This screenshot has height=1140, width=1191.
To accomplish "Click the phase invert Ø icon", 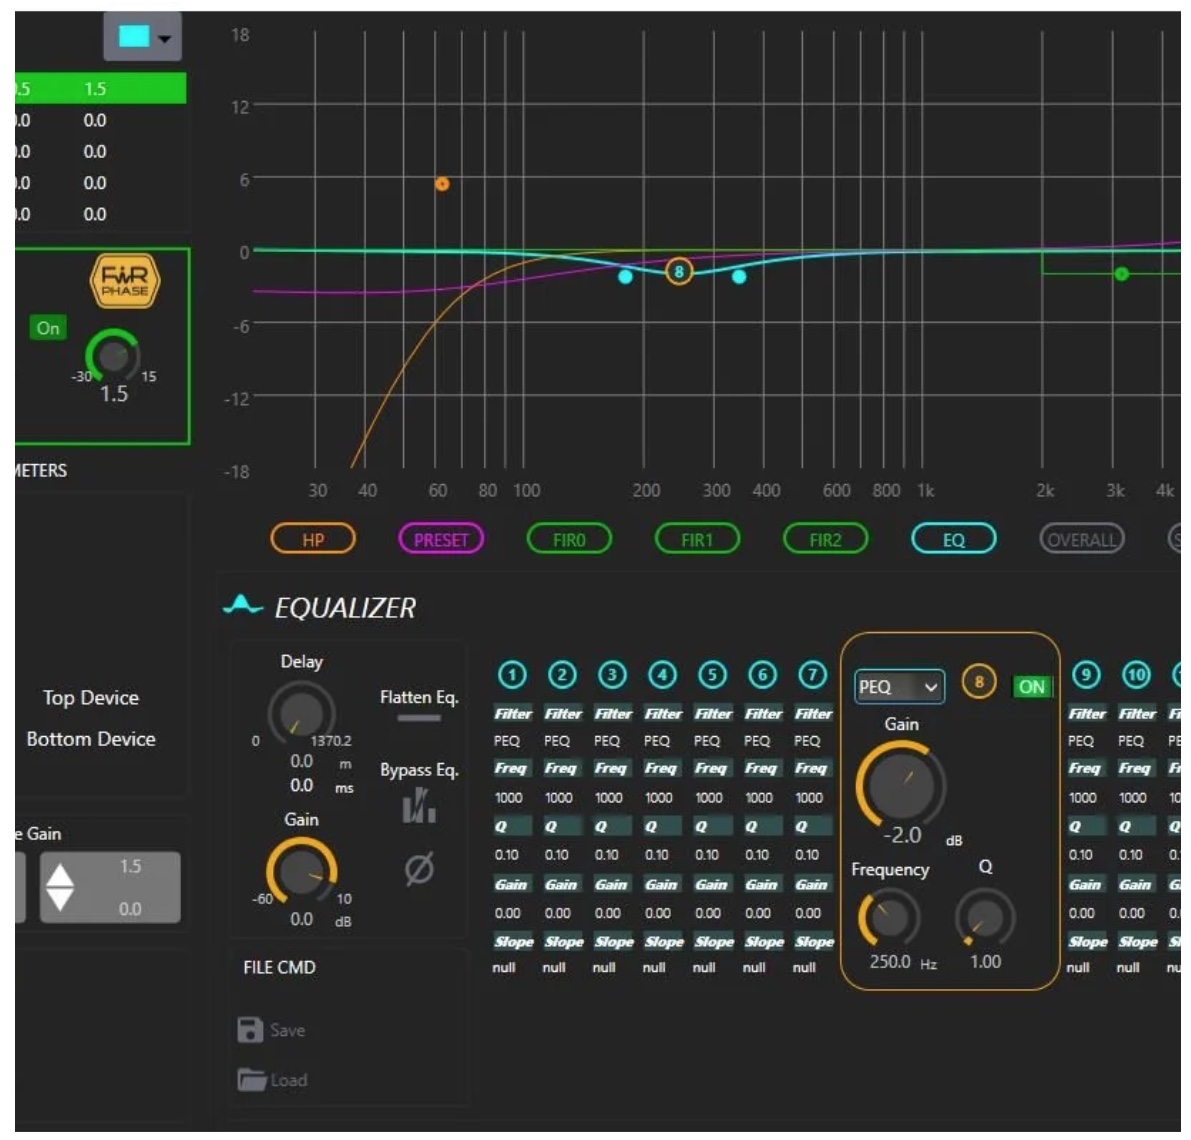I will pyautogui.click(x=419, y=869).
